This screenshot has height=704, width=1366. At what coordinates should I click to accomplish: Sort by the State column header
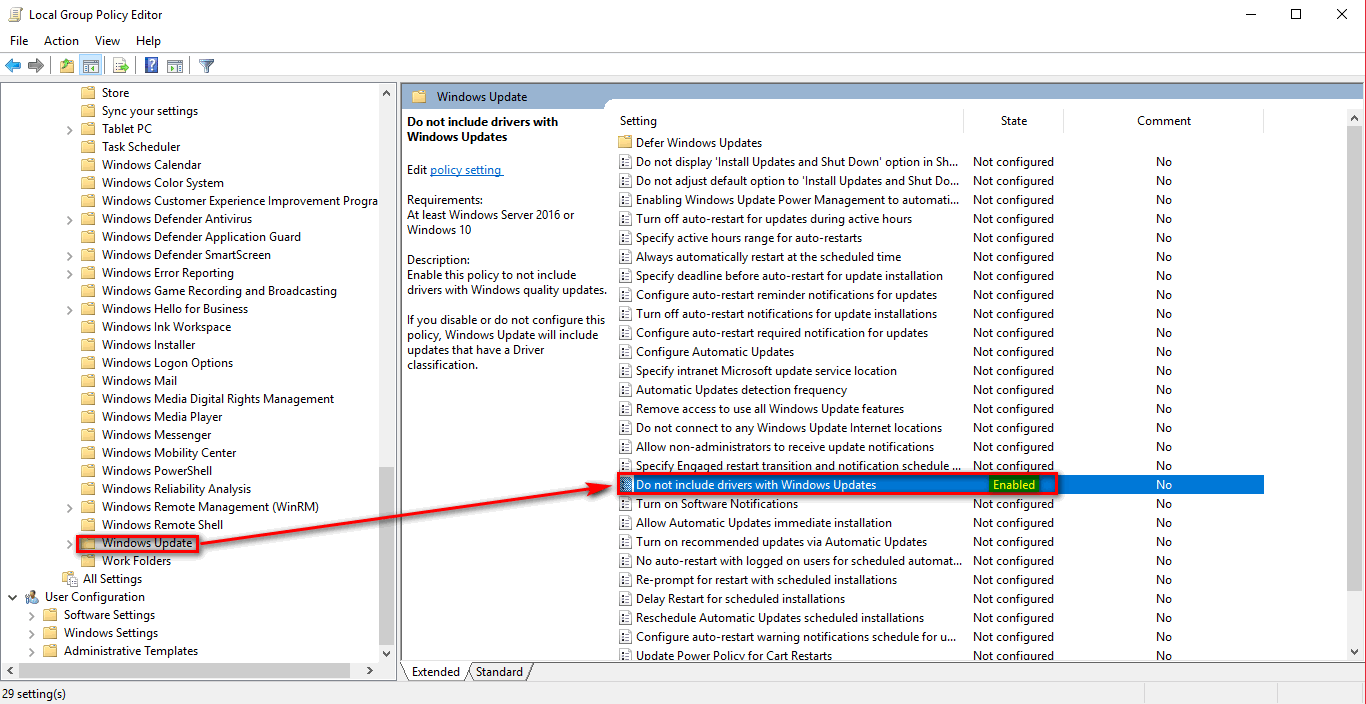(x=1014, y=121)
